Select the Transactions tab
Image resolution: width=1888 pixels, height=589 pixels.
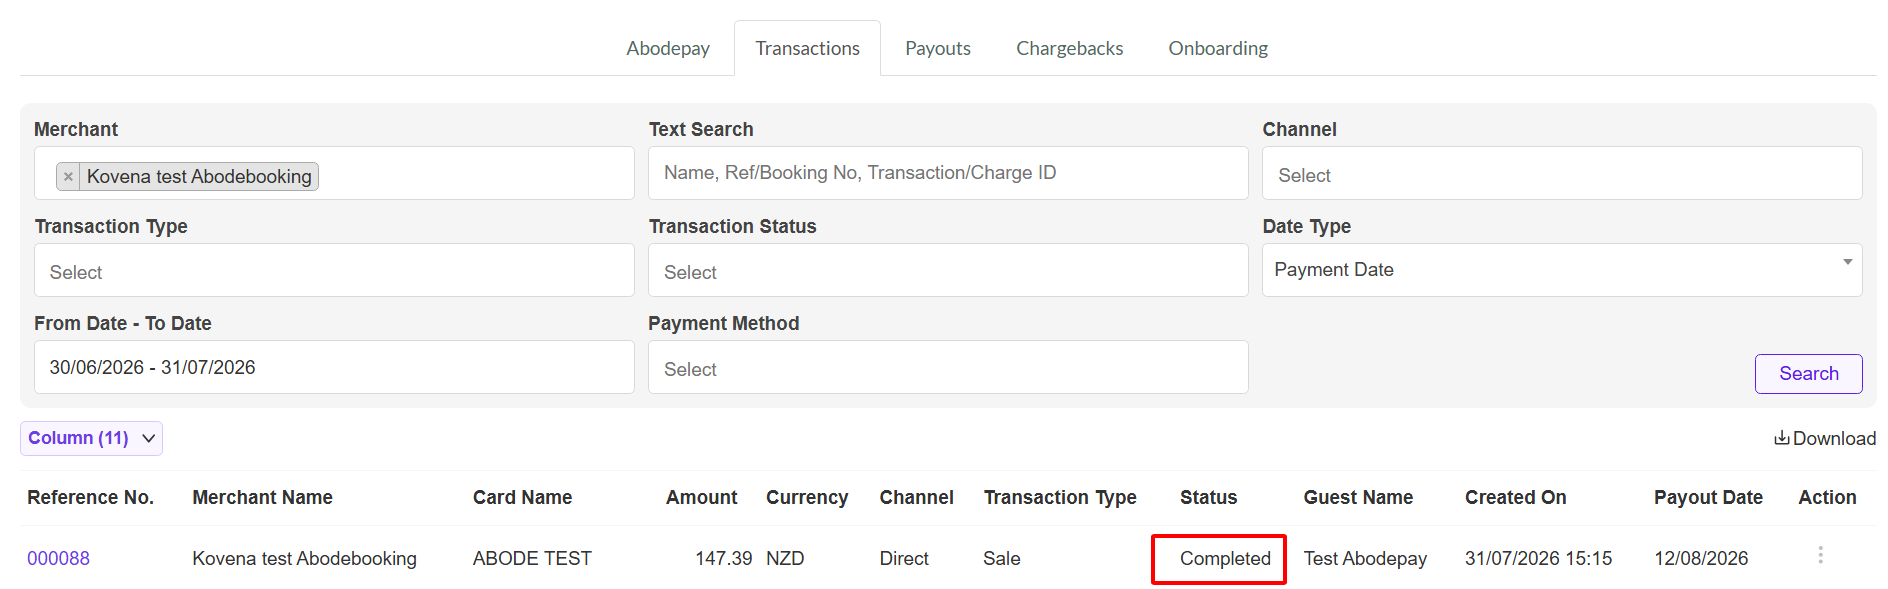[807, 48]
